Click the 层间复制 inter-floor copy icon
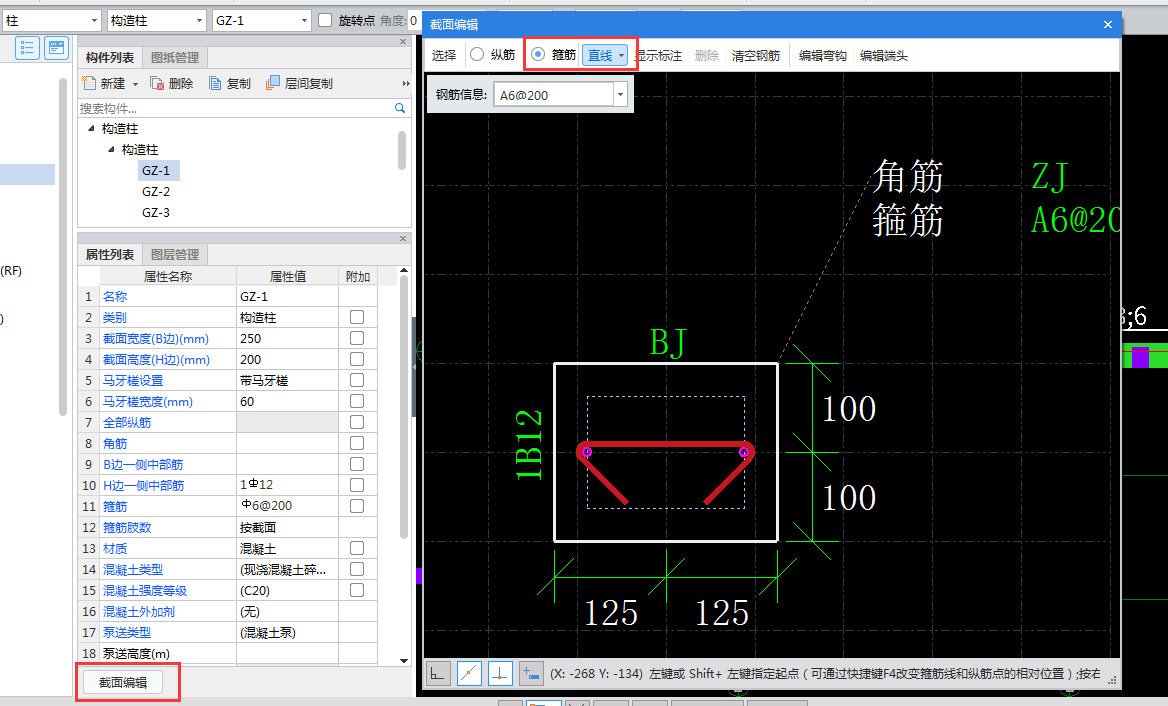Image resolution: width=1168 pixels, height=706 pixels. [273, 83]
